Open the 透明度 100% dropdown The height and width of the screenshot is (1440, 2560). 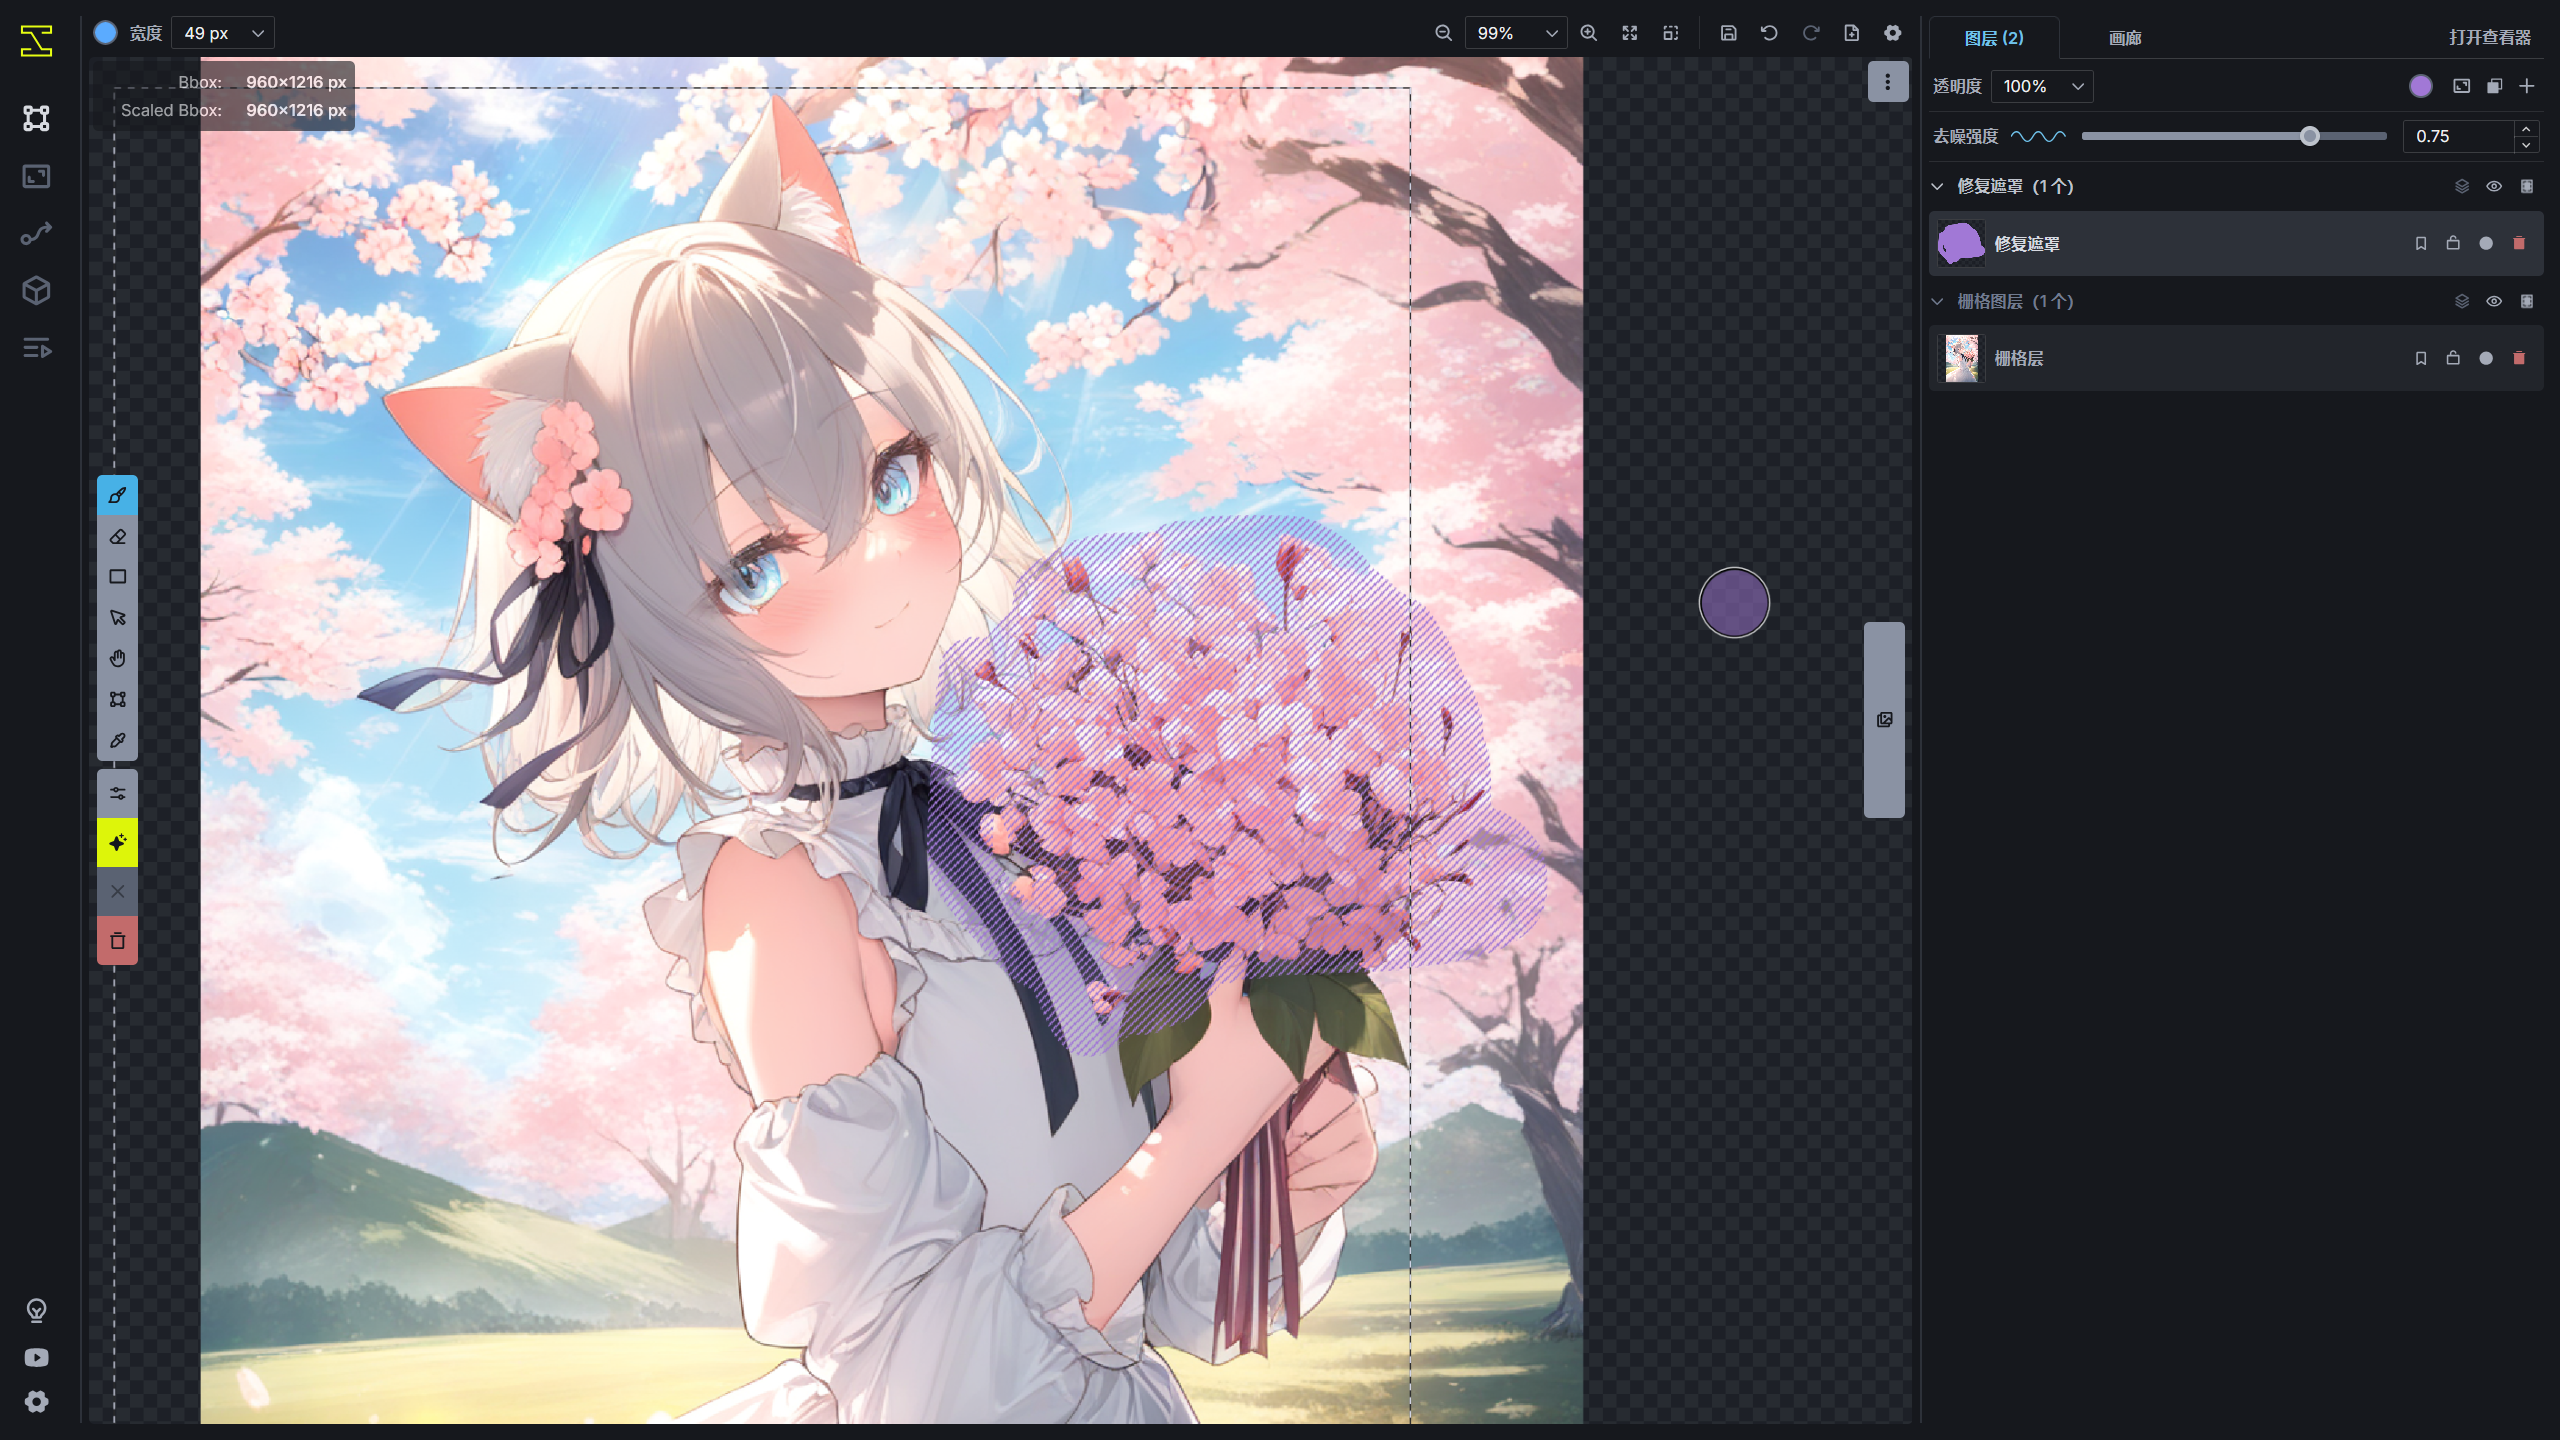click(x=2042, y=86)
